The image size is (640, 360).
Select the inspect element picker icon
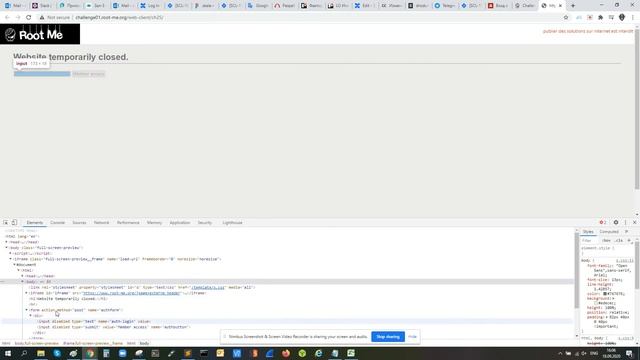tap(6, 222)
